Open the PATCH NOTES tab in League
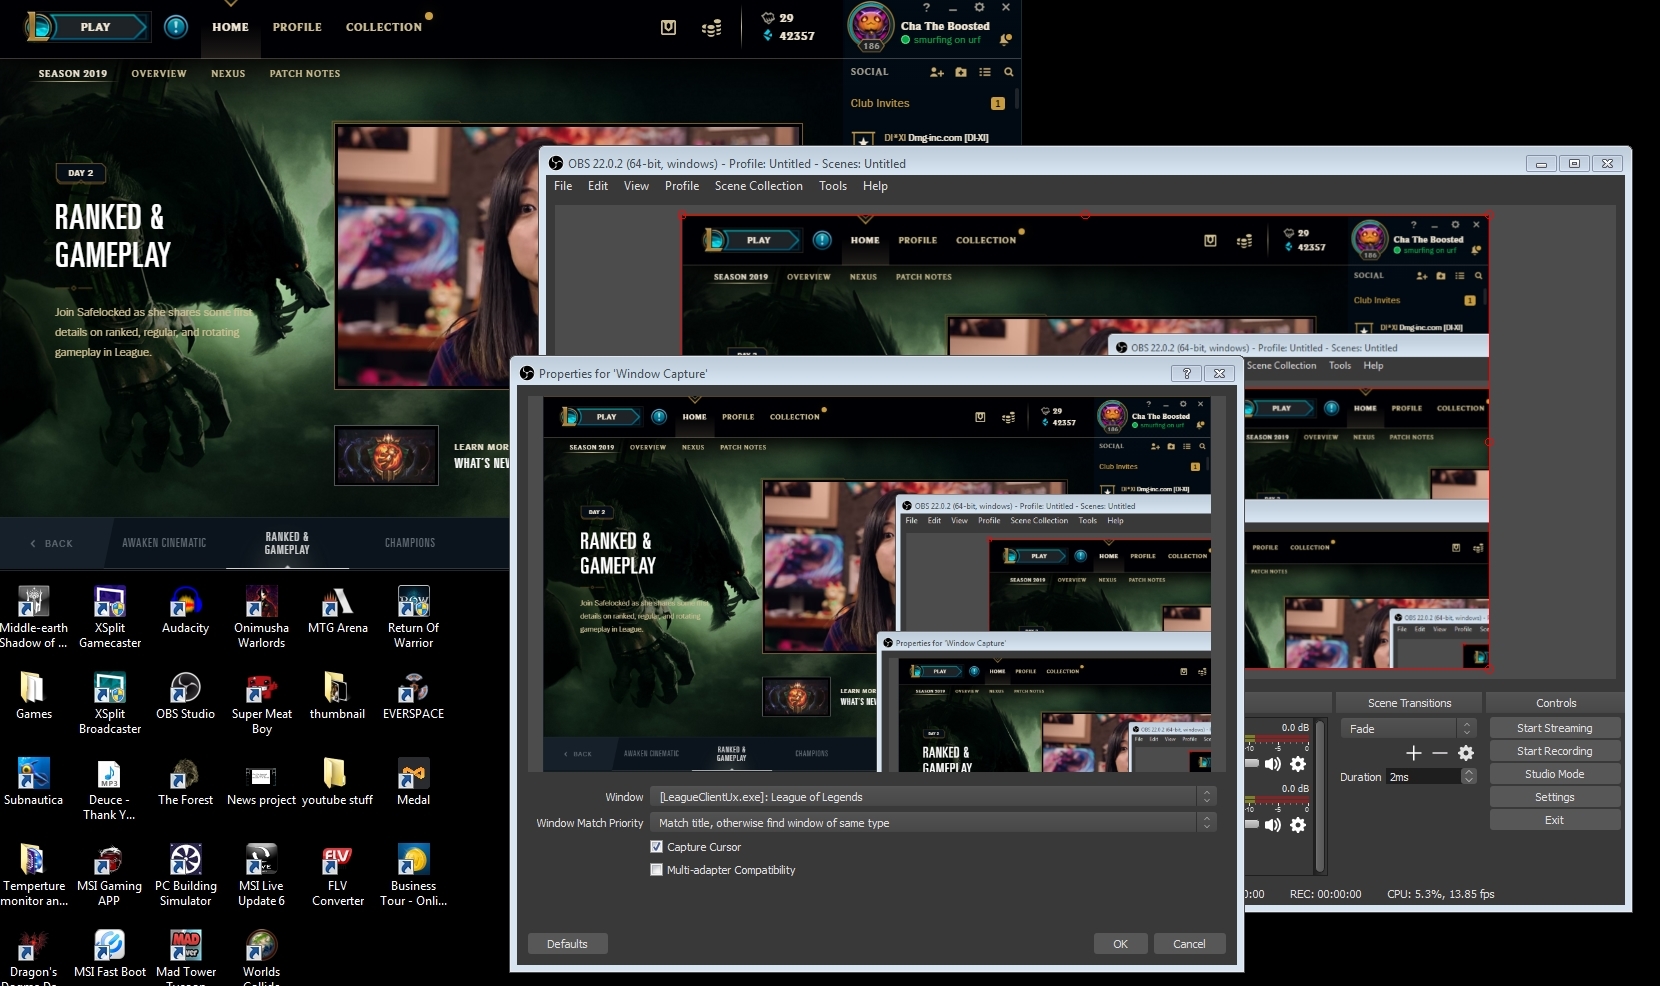The image size is (1660, 986). [305, 73]
